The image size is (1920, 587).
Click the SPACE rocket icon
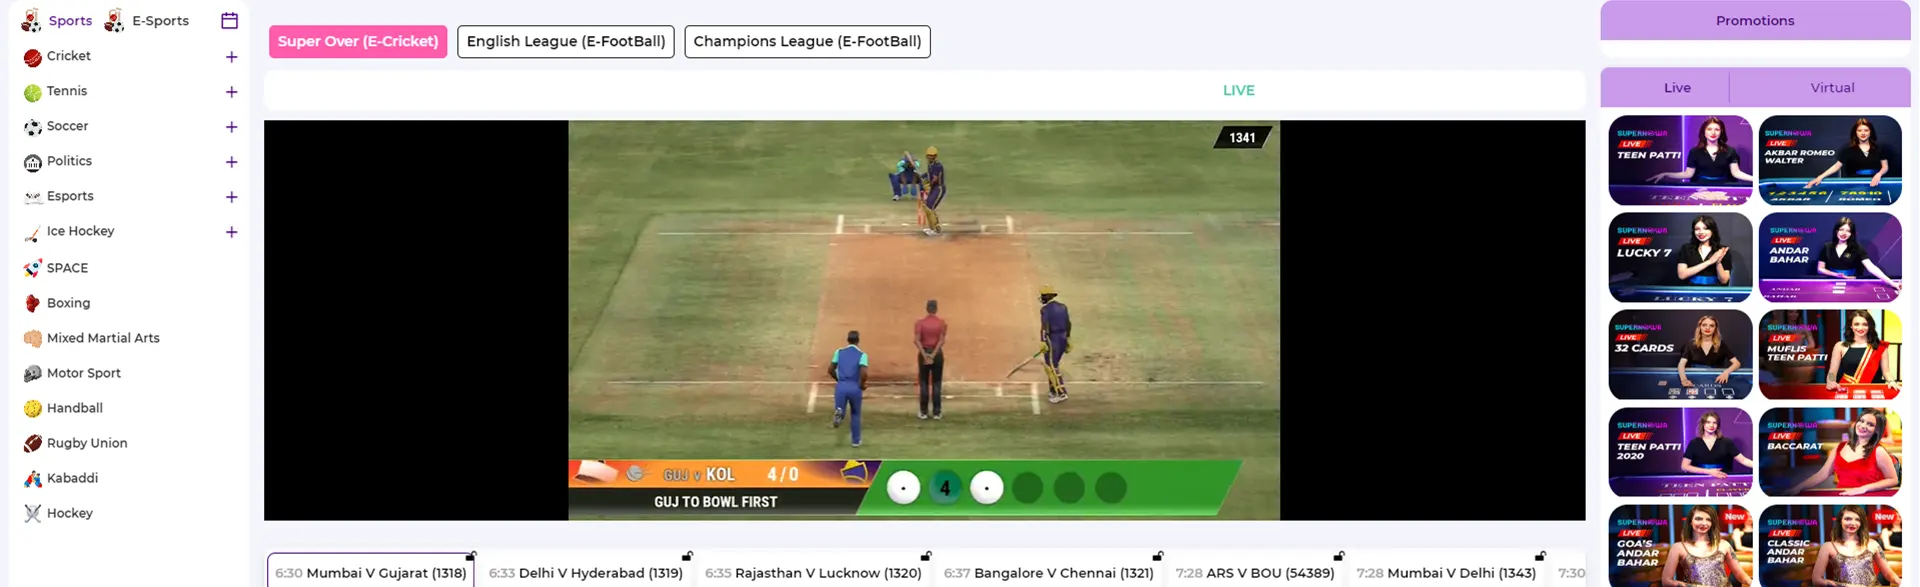(32, 268)
